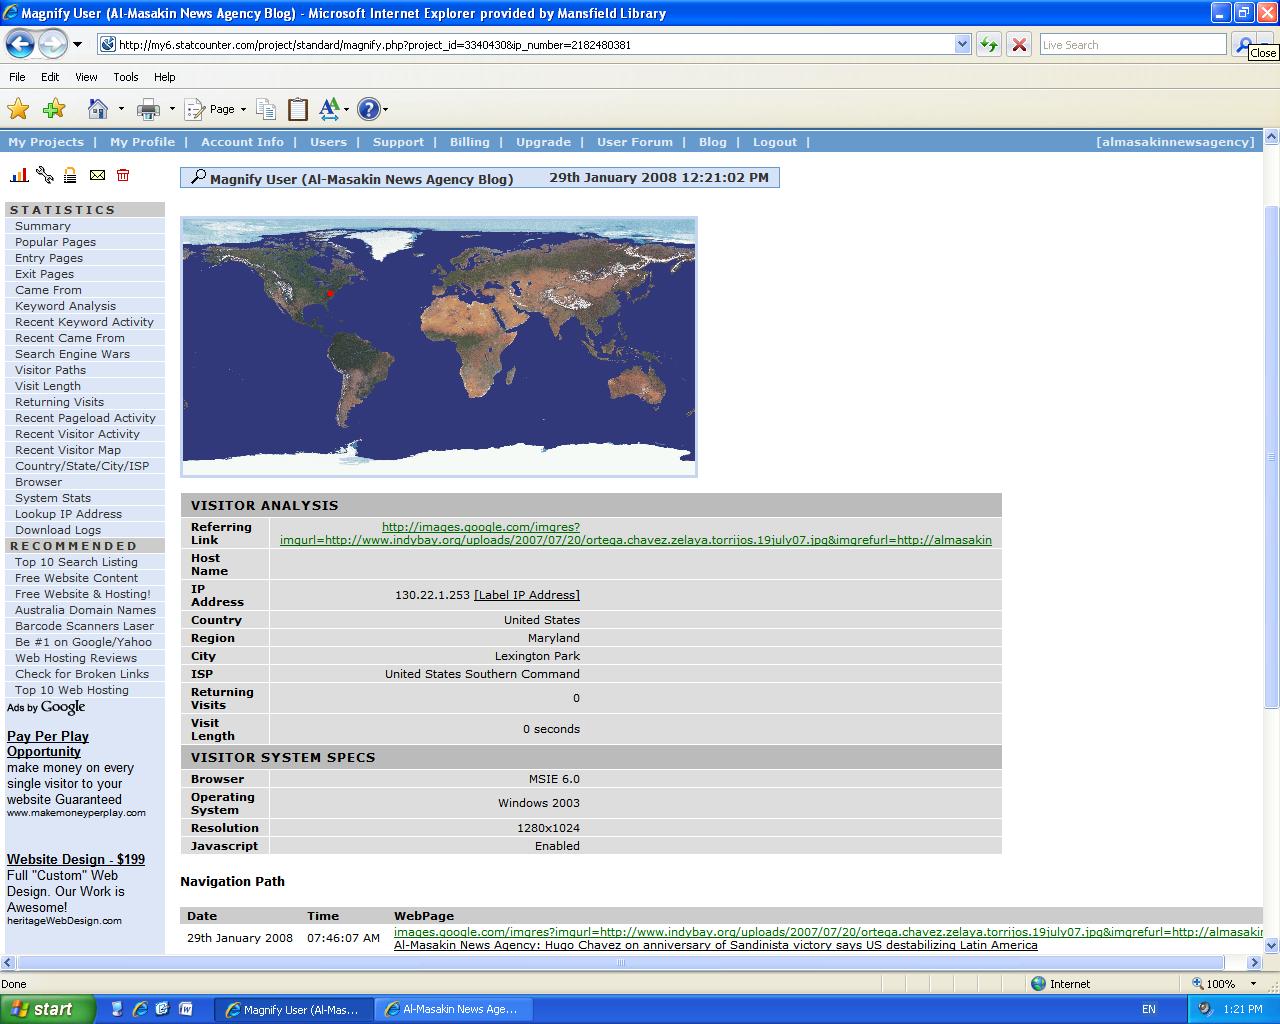
Task: Click the Live Search input field
Action: [1131, 45]
